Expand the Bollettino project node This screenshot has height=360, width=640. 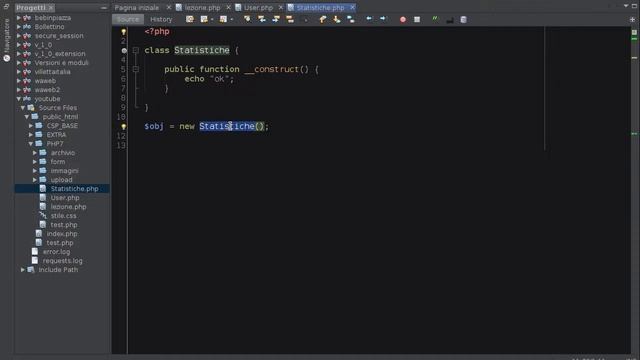(x=18, y=27)
